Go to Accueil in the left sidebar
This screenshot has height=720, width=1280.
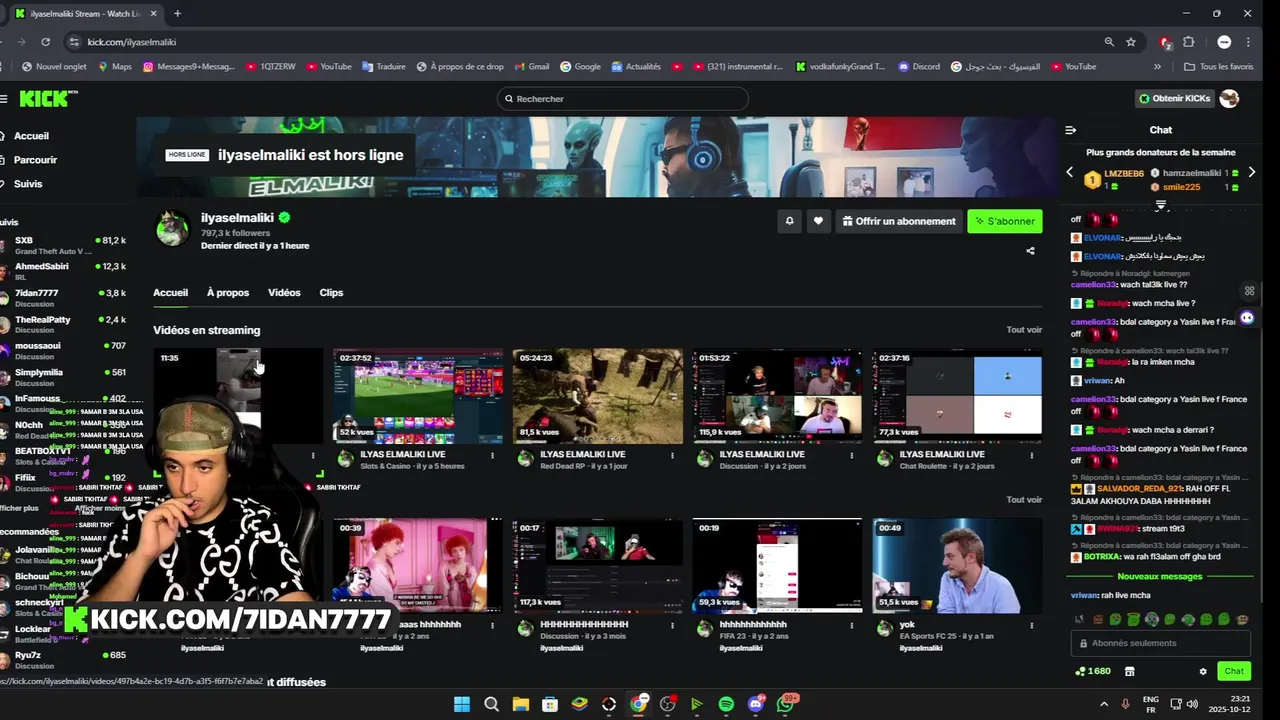pyautogui.click(x=31, y=136)
